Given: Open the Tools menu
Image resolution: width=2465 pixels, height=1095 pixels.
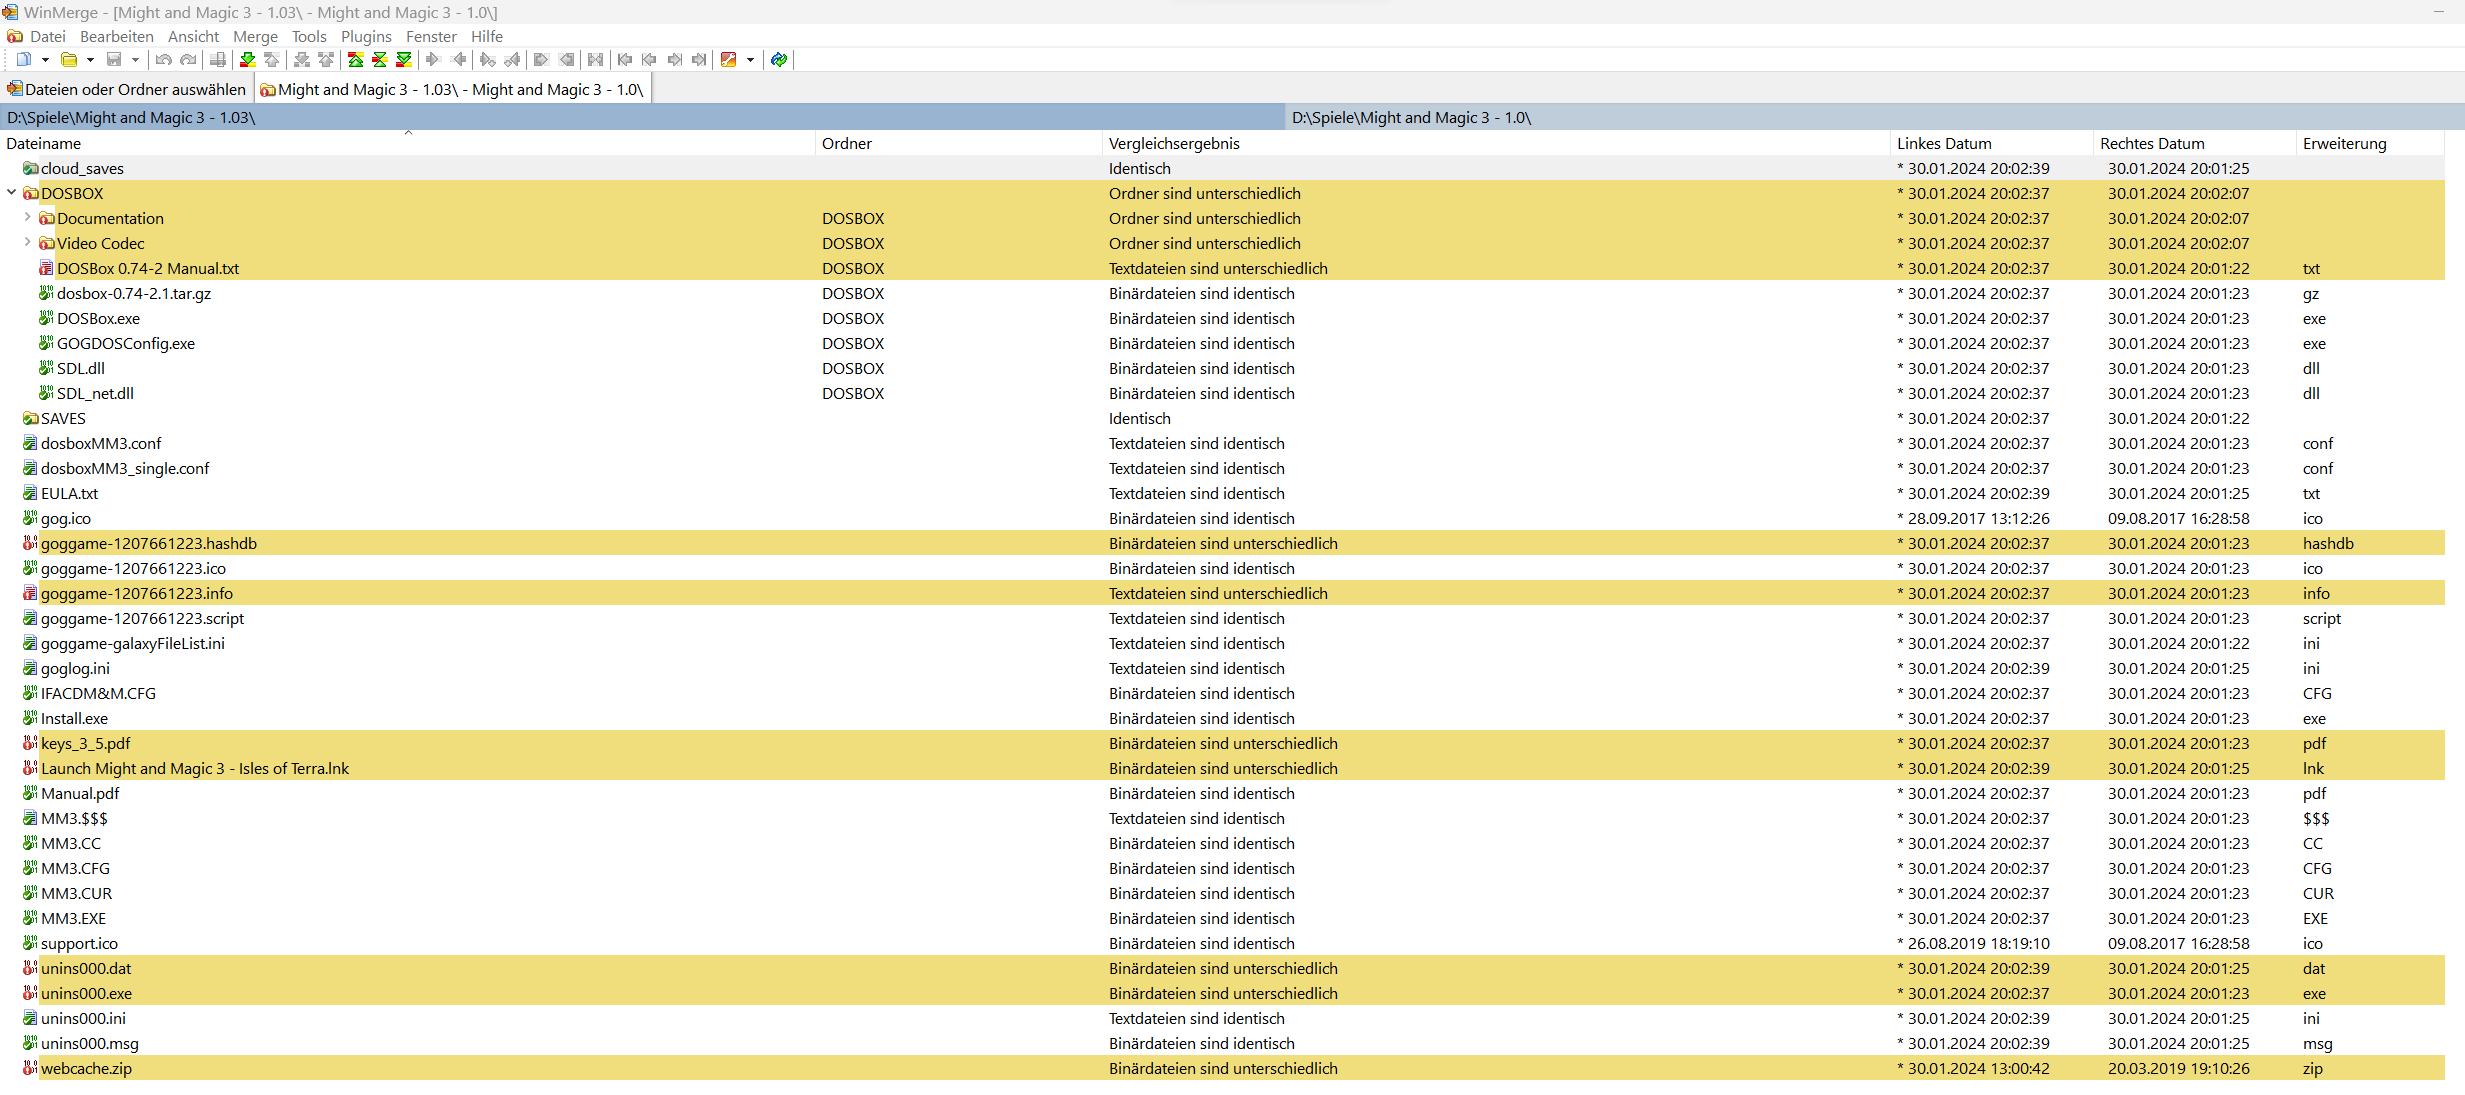Looking at the screenshot, I should 309,36.
